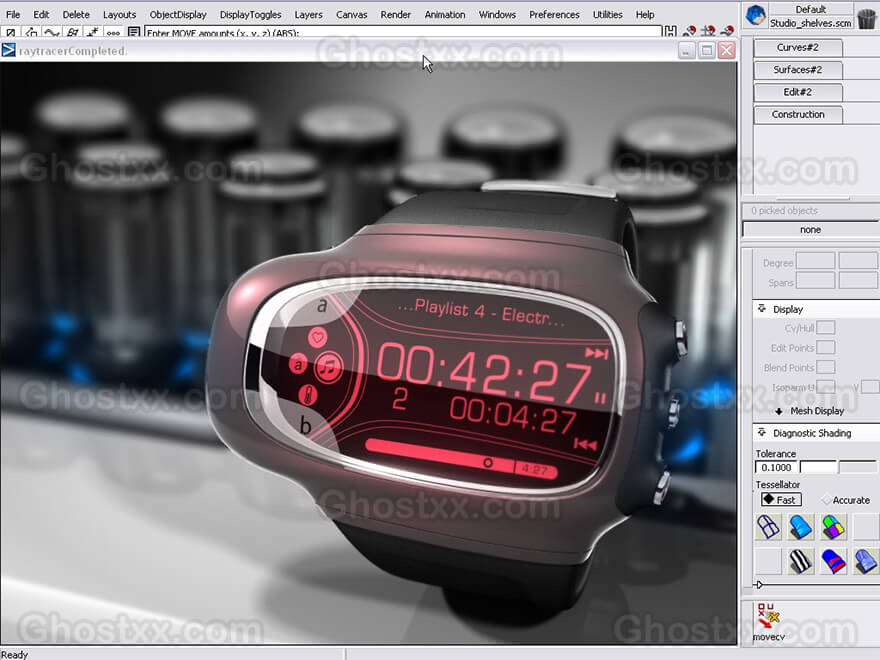880x660 pixels.
Task: Apply the blue-red band surface evaluation shading
Action: (x=833, y=561)
